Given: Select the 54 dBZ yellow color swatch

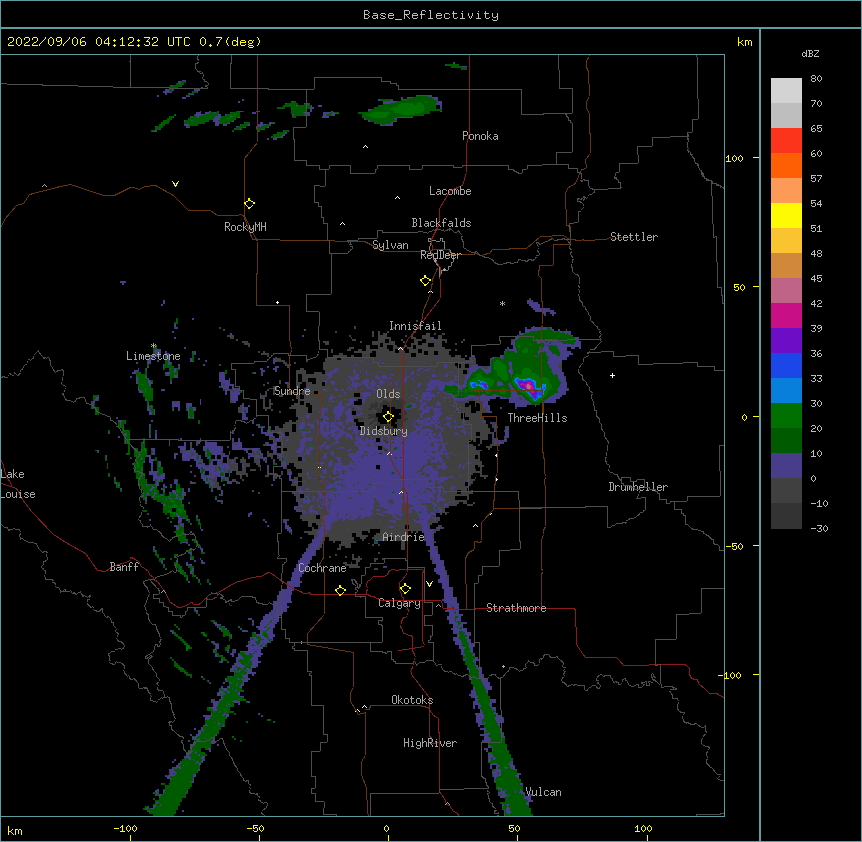Looking at the screenshot, I should pyautogui.click(x=786, y=215).
